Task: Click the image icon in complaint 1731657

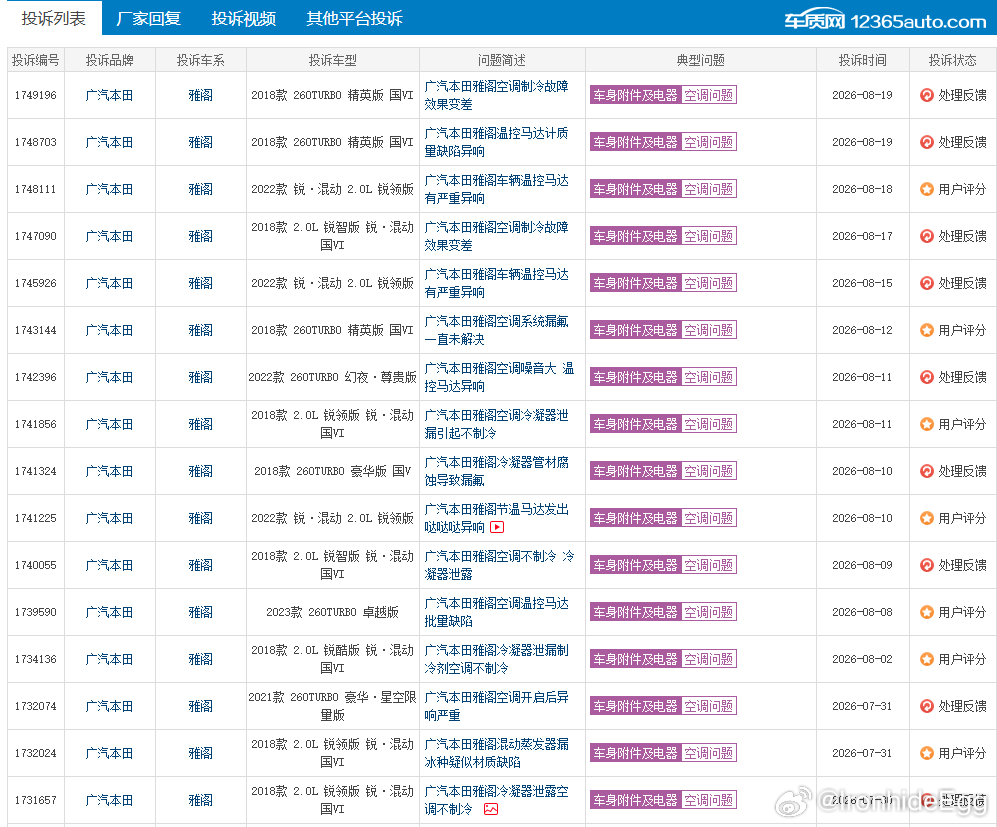Action: [491, 809]
